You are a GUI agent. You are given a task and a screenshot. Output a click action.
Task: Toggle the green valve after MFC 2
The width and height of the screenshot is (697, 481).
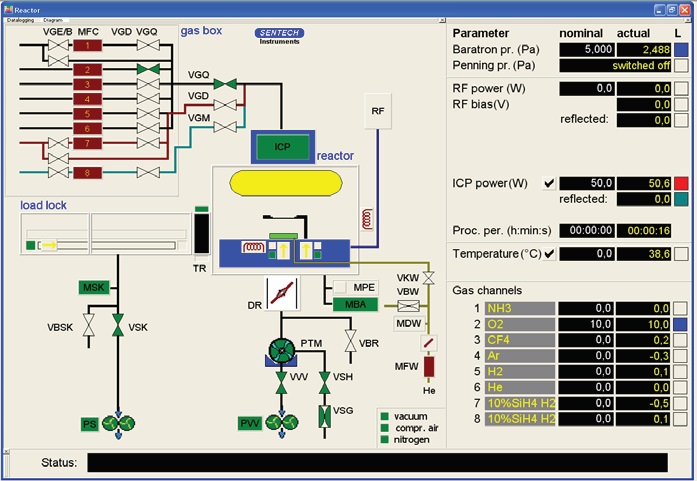point(148,69)
